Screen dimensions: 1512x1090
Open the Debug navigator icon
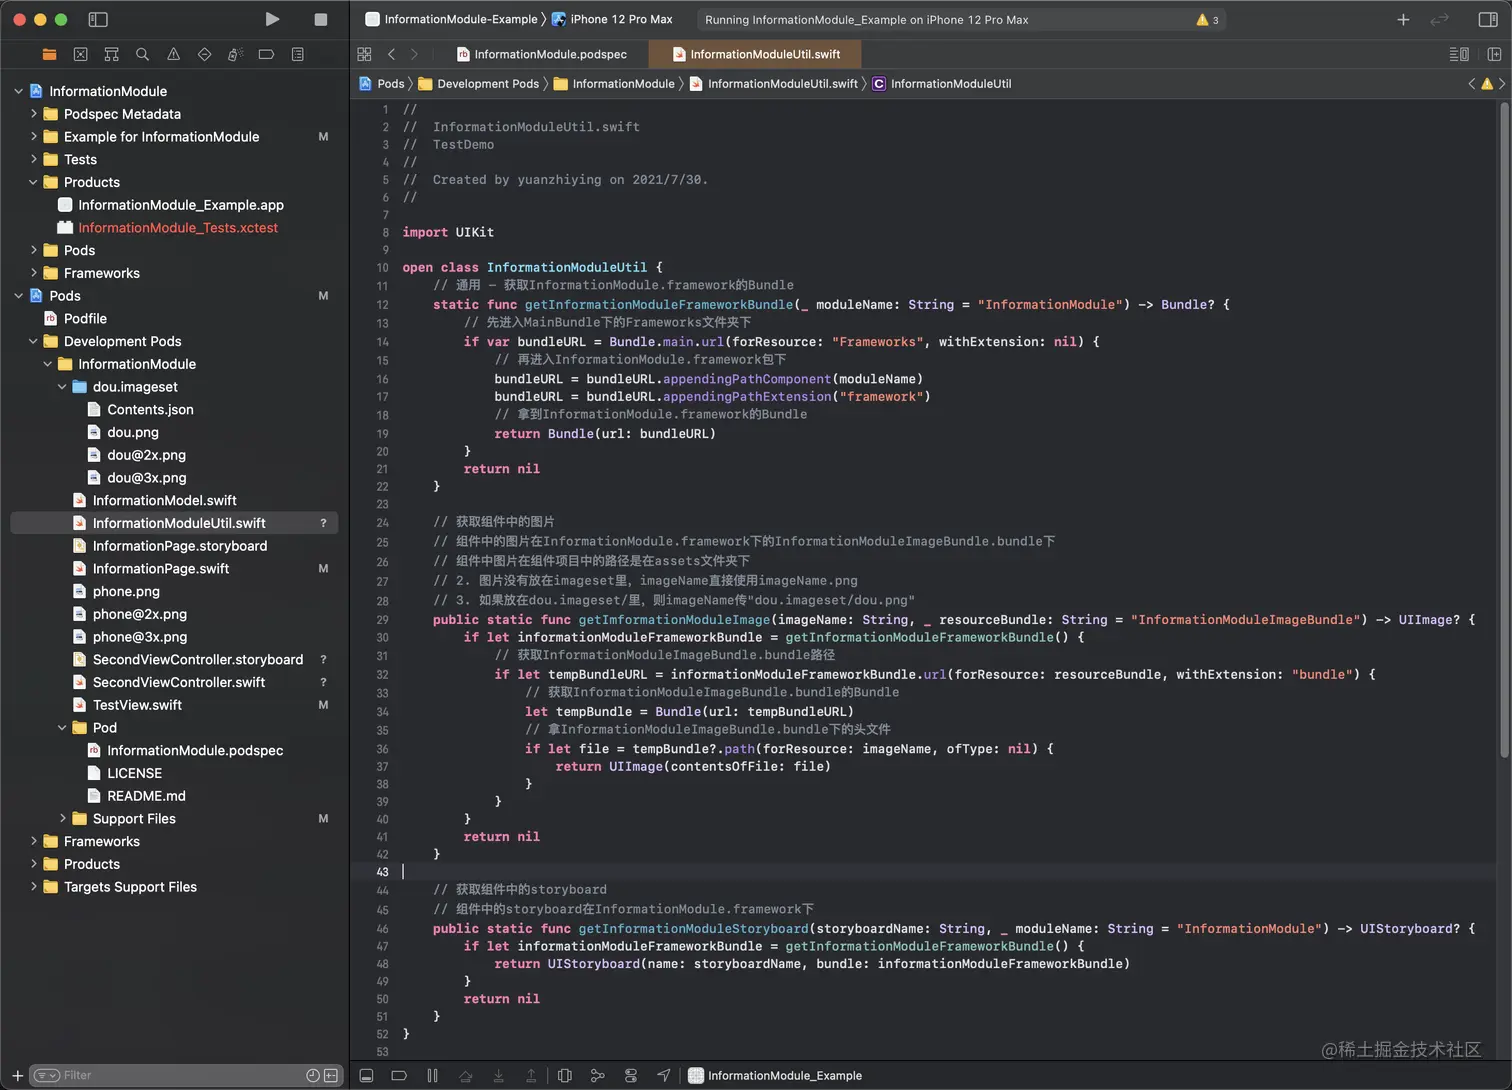(235, 54)
